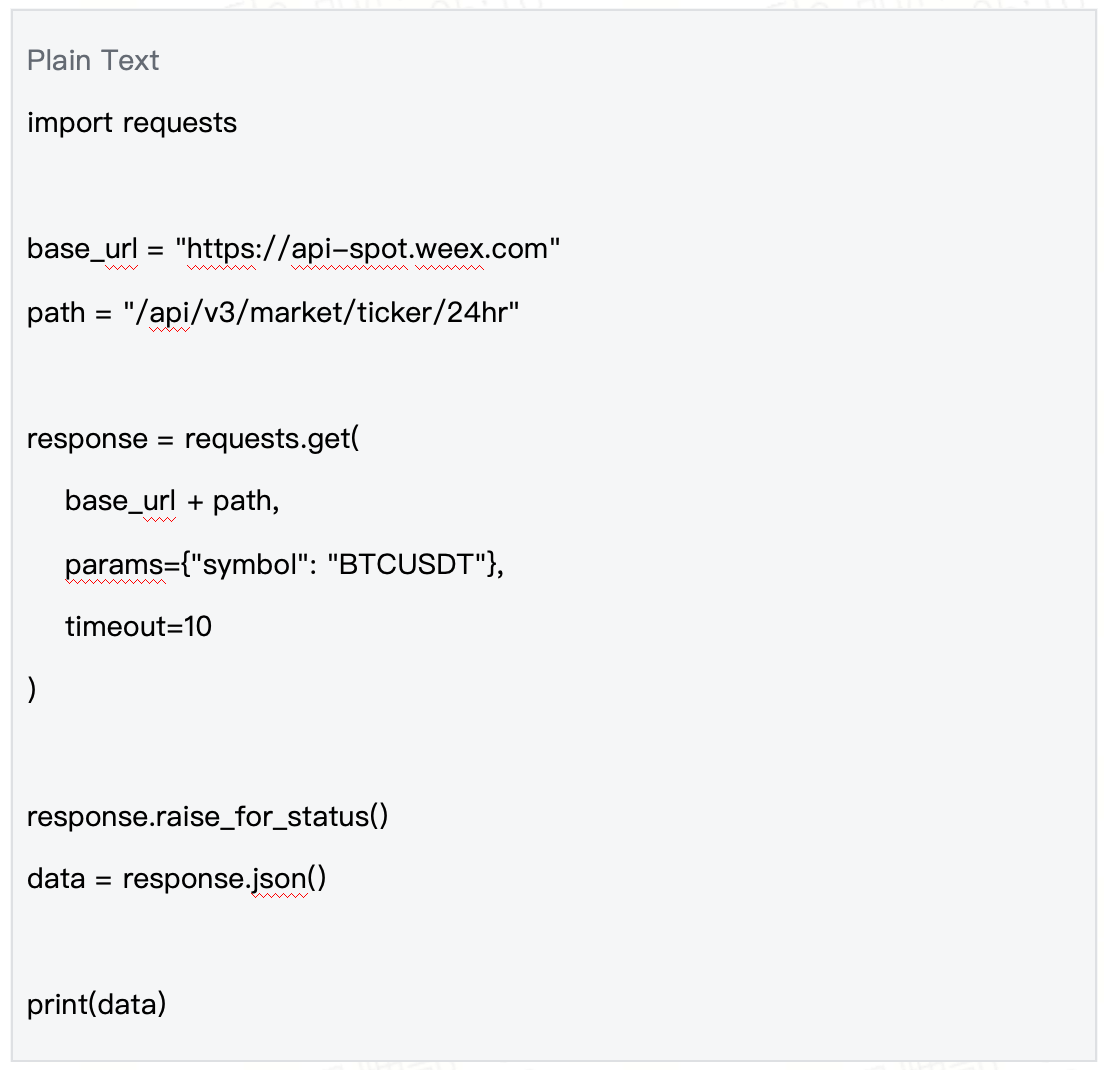Click the print(data) statement
This screenshot has width=1104, height=1070.
tap(96, 1005)
